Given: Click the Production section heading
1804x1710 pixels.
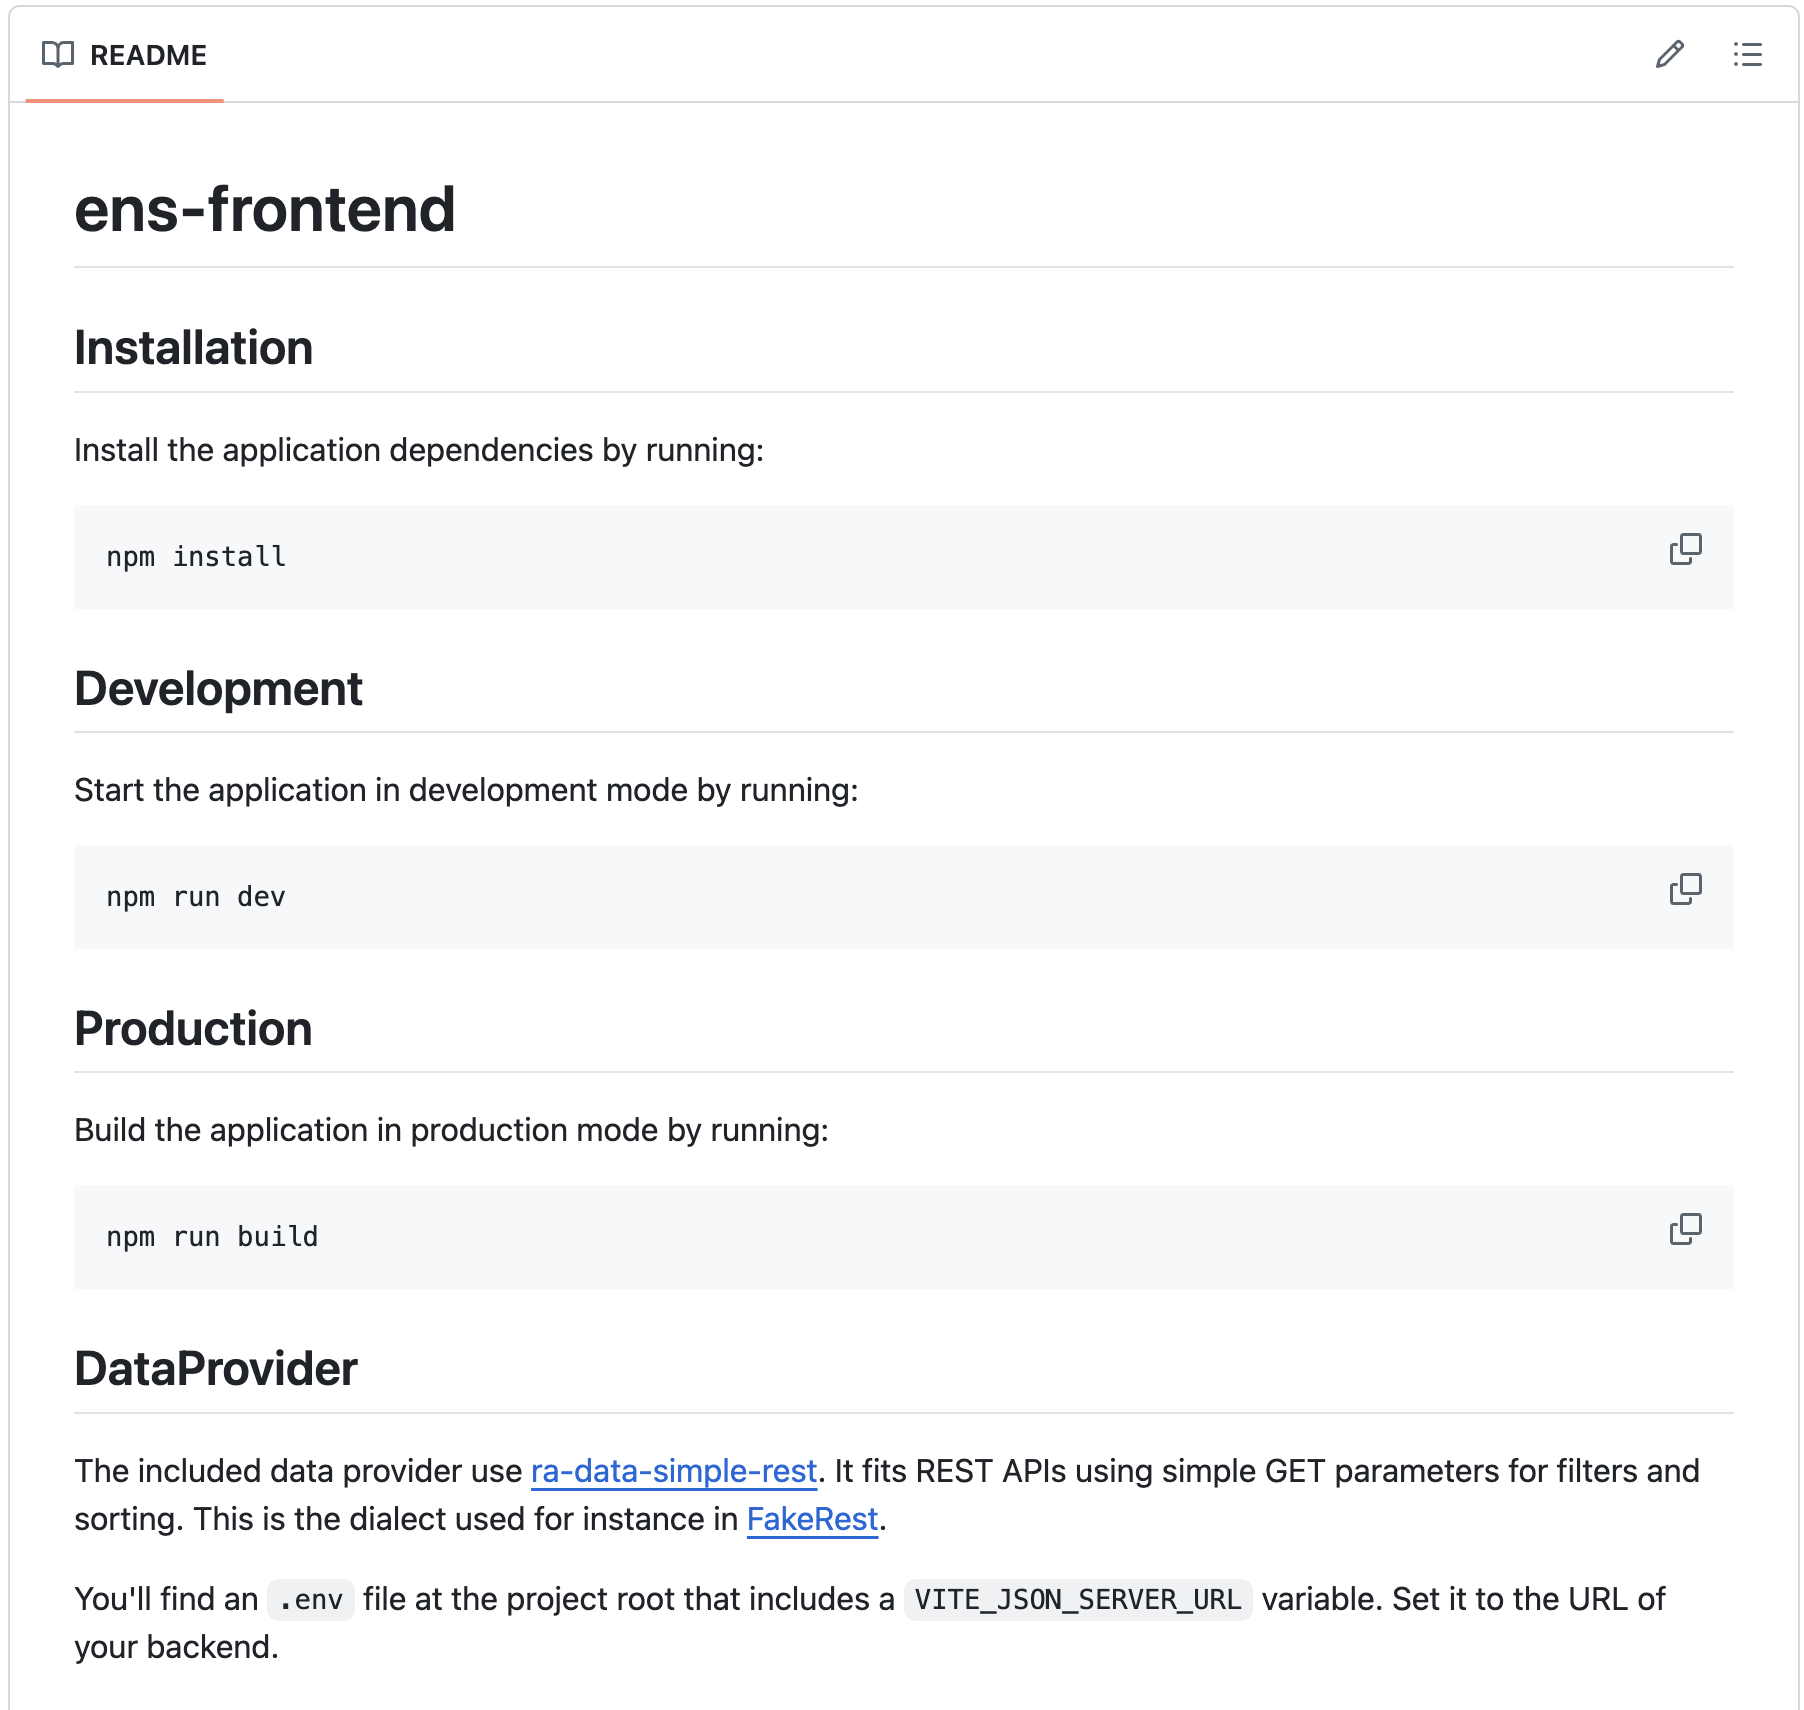Looking at the screenshot, I should [193, 1029].
